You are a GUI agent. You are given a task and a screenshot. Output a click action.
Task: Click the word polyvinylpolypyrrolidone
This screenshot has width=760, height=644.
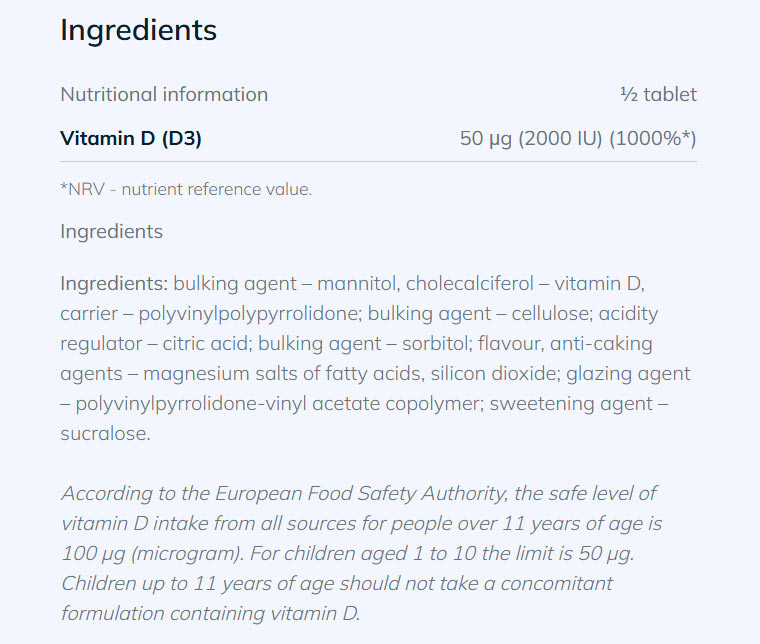247,314
